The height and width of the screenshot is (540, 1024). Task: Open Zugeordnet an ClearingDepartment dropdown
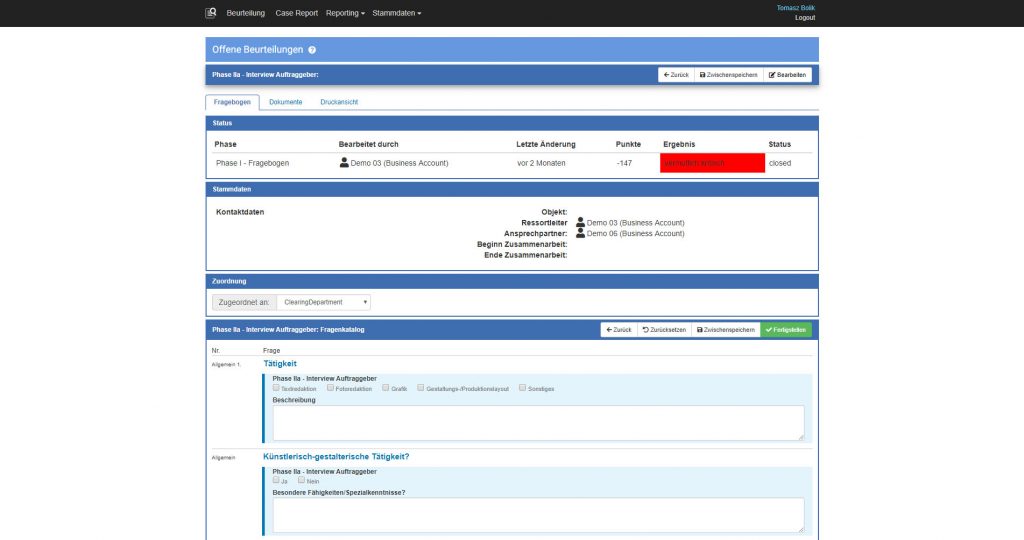(x=323, y=301)
